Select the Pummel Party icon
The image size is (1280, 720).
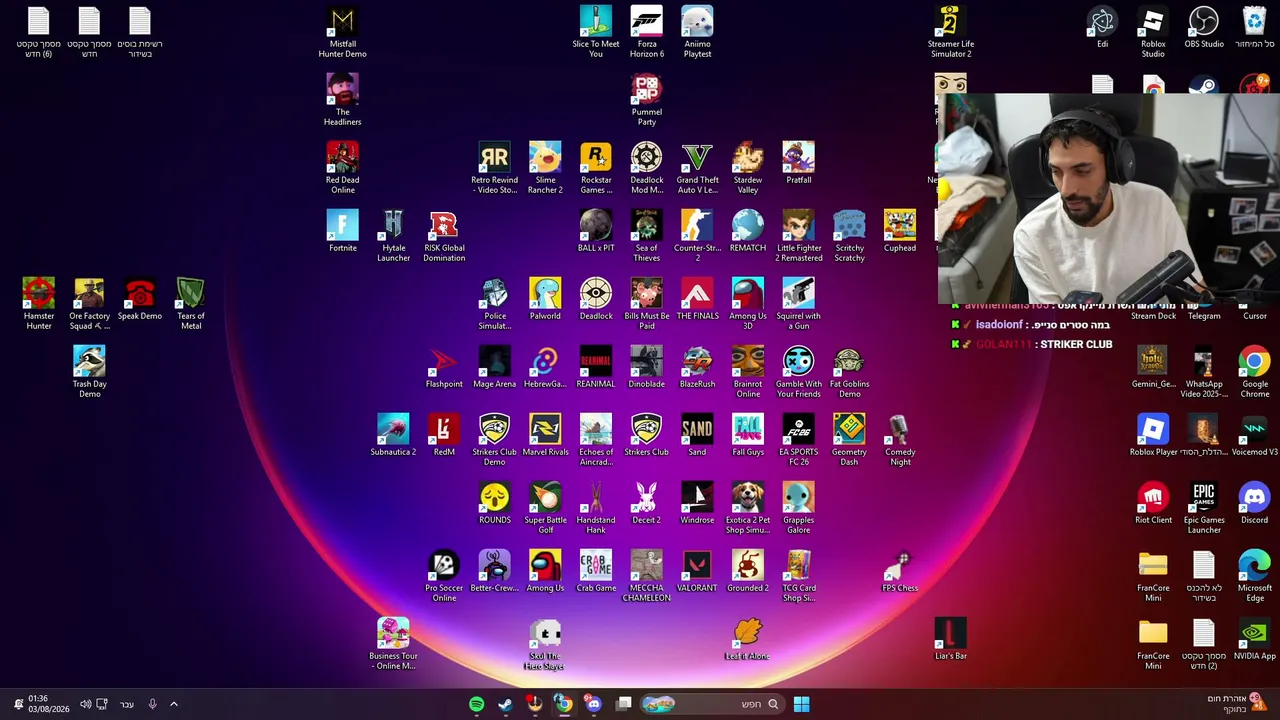pyautogui.click(x=646, y=100)
